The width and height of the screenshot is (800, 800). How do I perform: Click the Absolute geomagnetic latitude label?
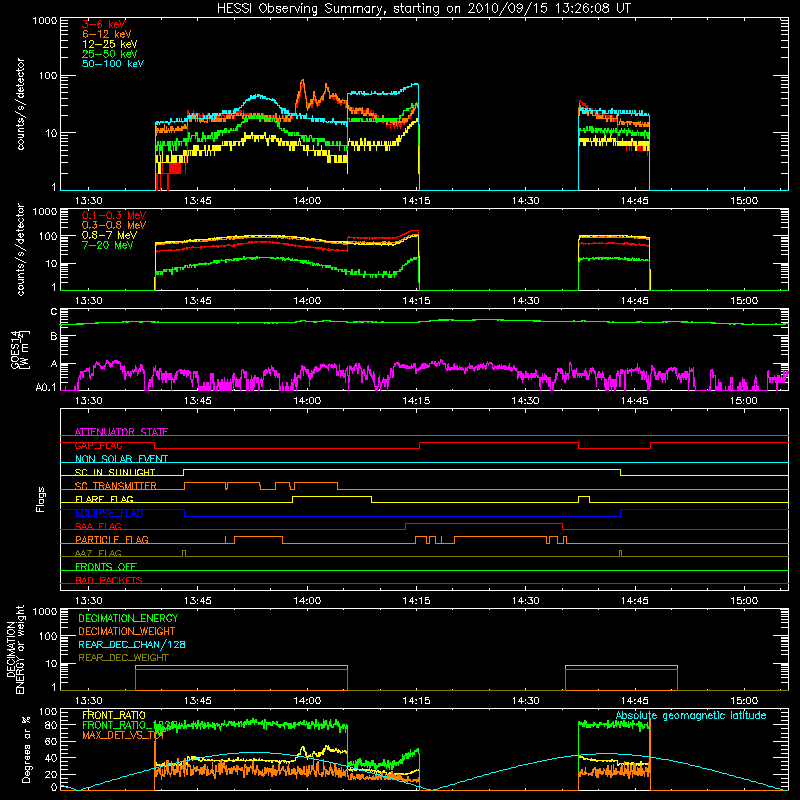point(691,716)
